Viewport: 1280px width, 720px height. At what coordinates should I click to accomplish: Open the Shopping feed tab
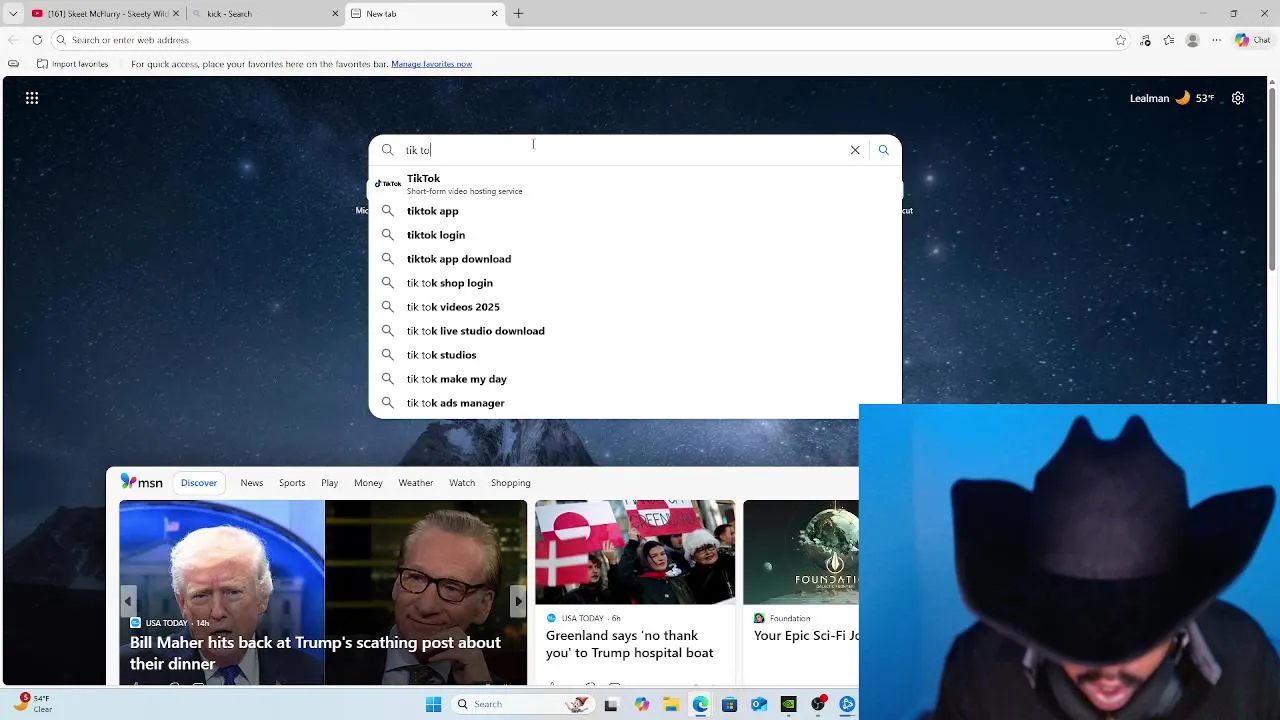pos(510,483)
